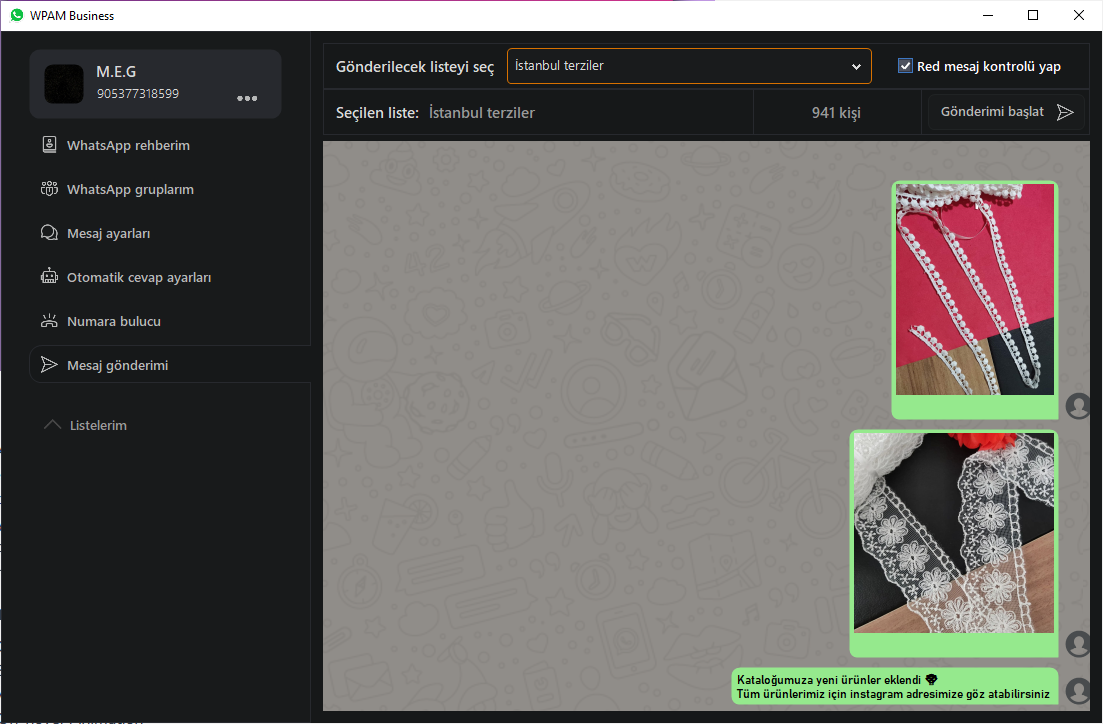Click the WhatsApp rehberim contacts icon
This screenshot has width=1103, height=724.
tap(49, 145)
